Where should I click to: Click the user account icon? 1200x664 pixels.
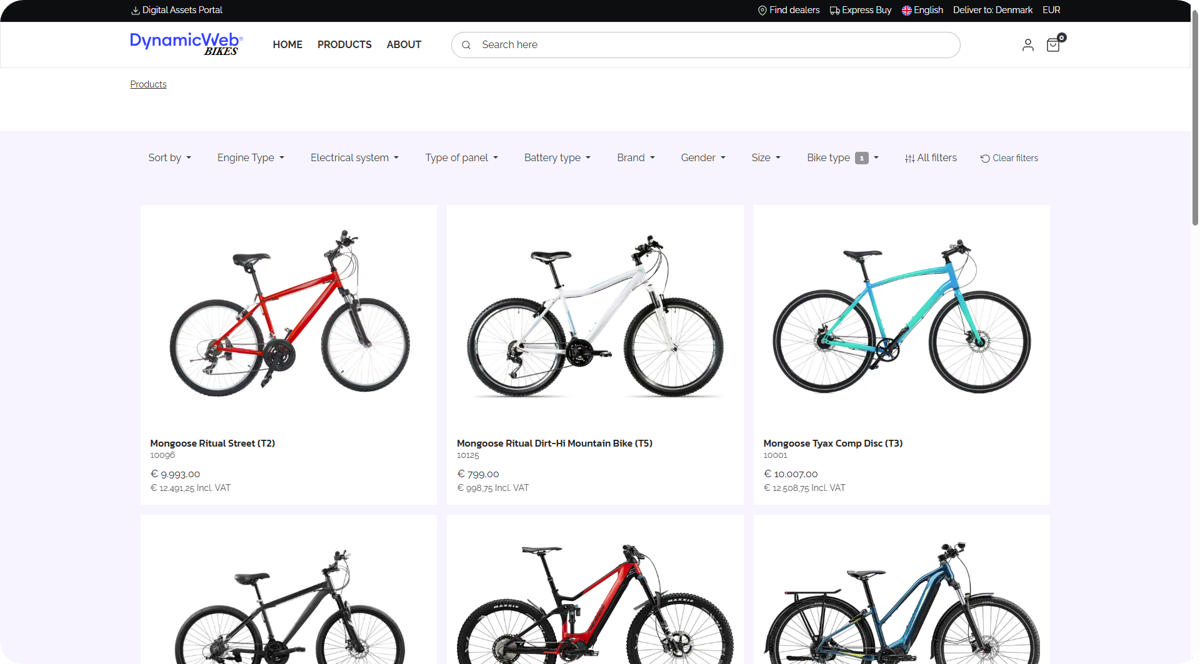click(1027, 45)
